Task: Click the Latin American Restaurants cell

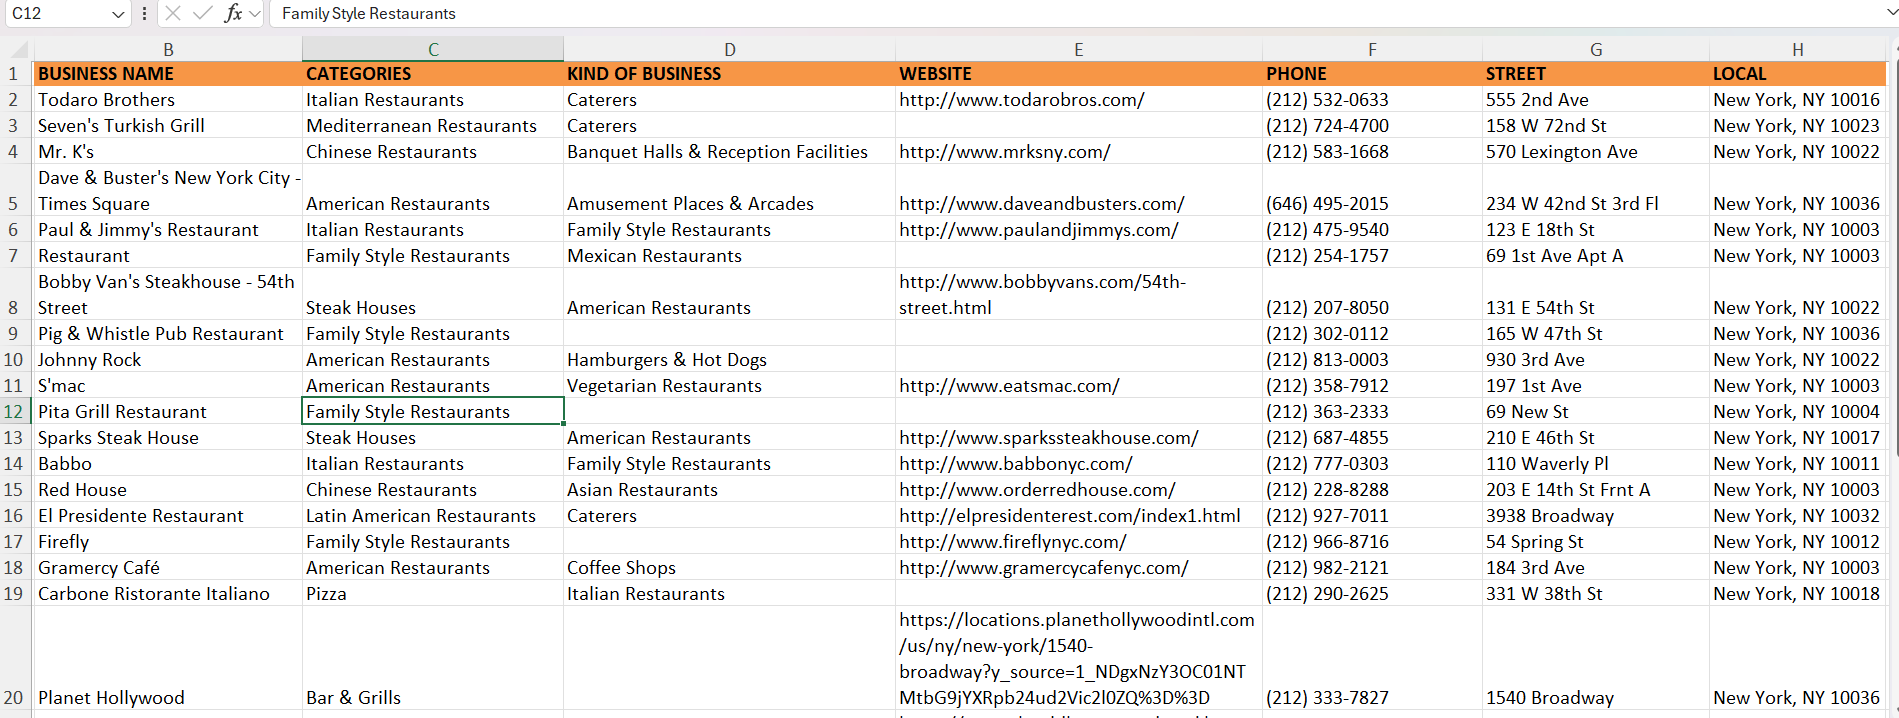Action: pos(433,515)
